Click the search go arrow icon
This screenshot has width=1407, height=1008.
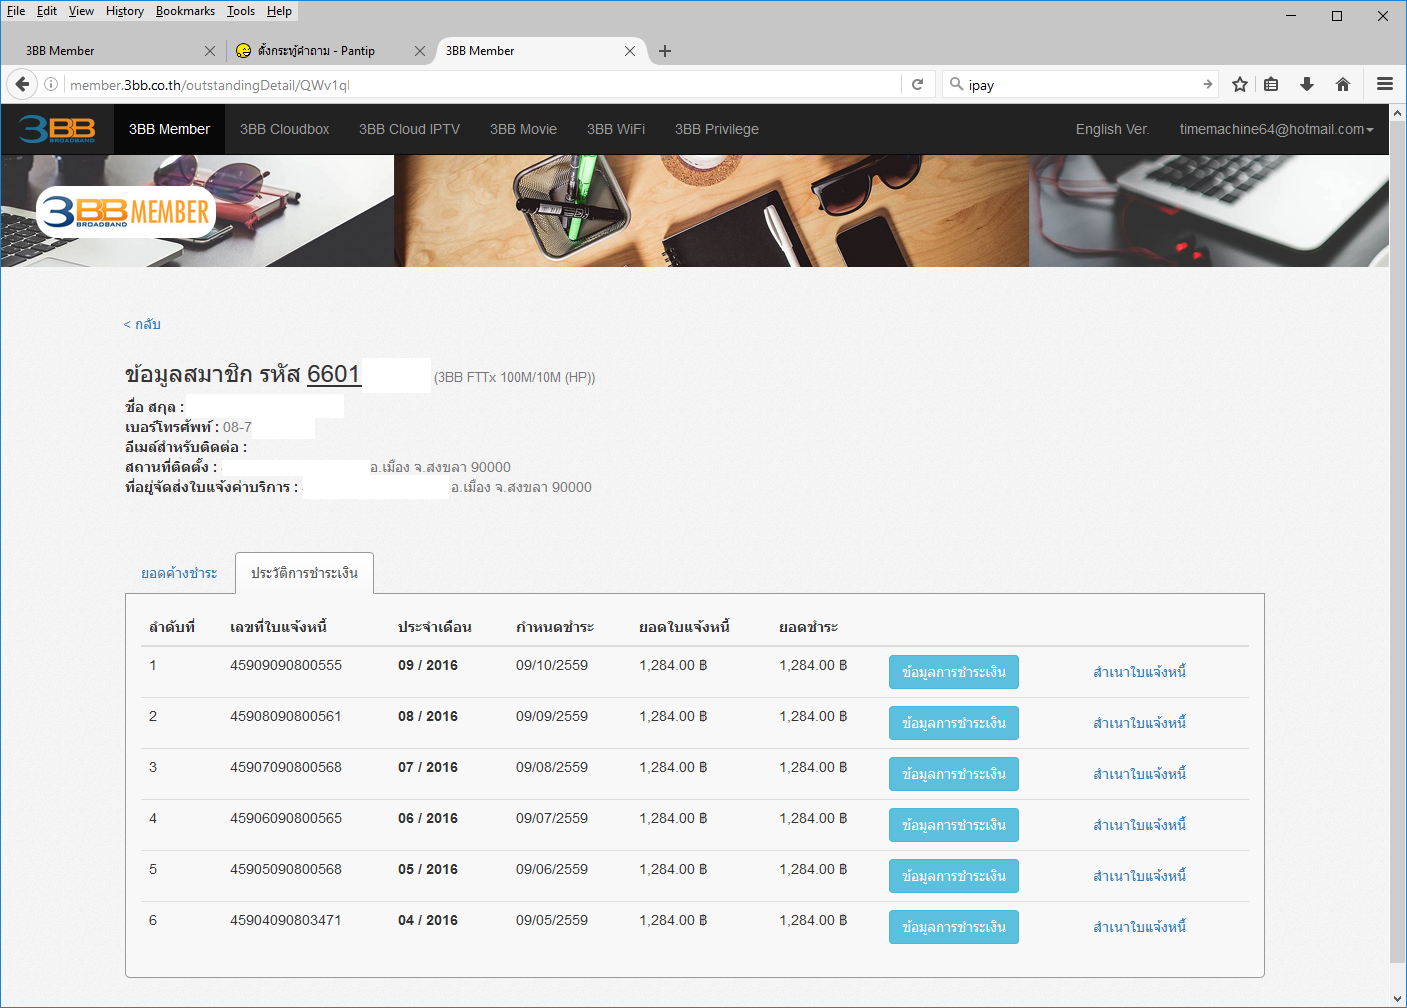point(1207,85)
